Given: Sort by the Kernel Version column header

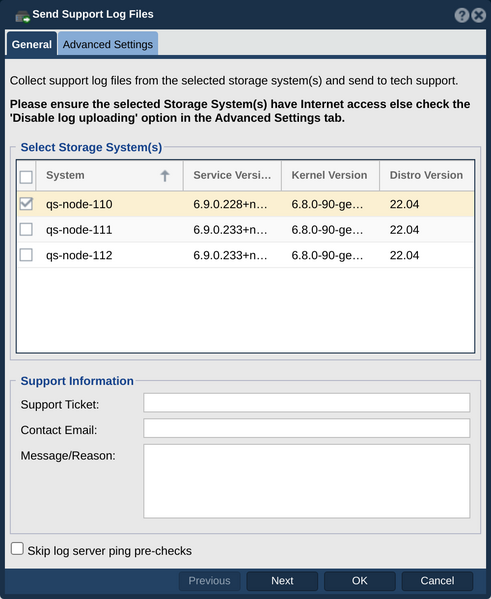Looking at the screenshot, I should point(330,175).
